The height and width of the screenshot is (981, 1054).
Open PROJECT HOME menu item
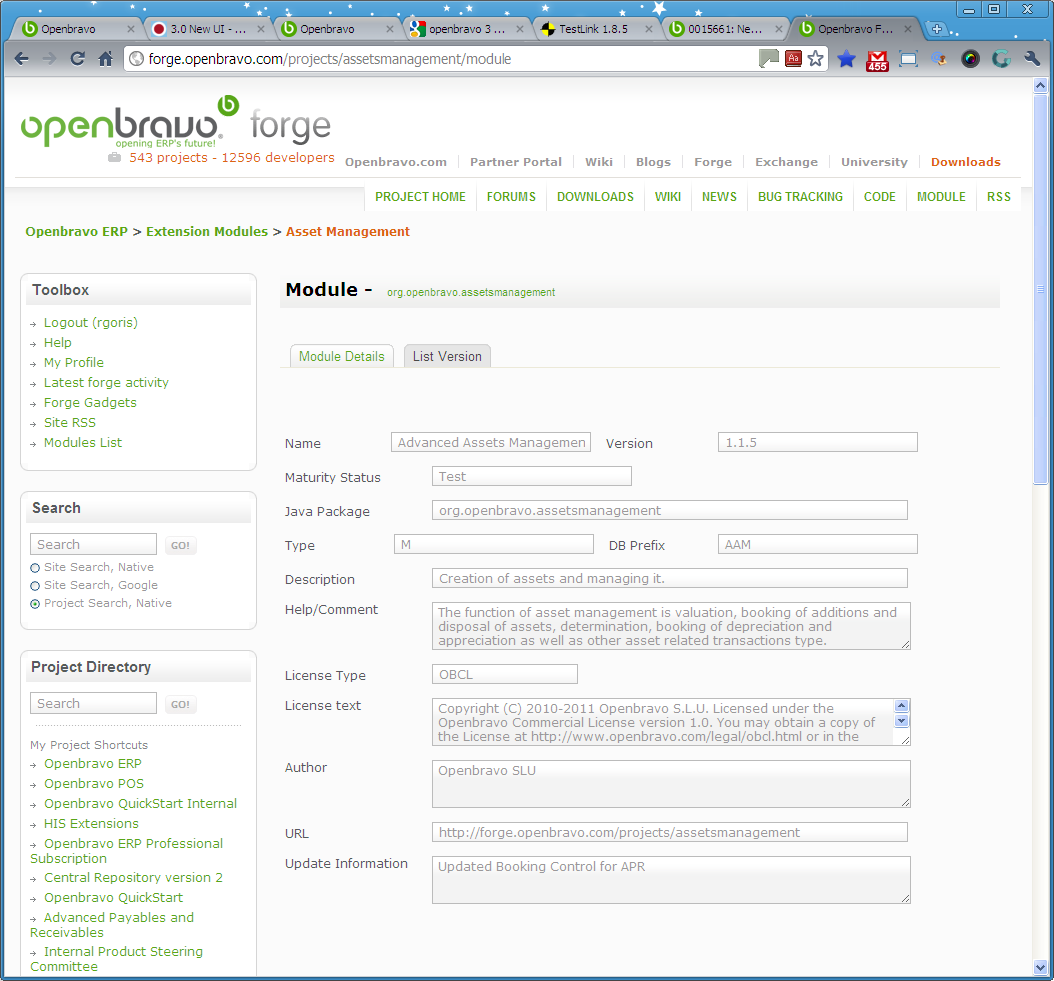420,196
